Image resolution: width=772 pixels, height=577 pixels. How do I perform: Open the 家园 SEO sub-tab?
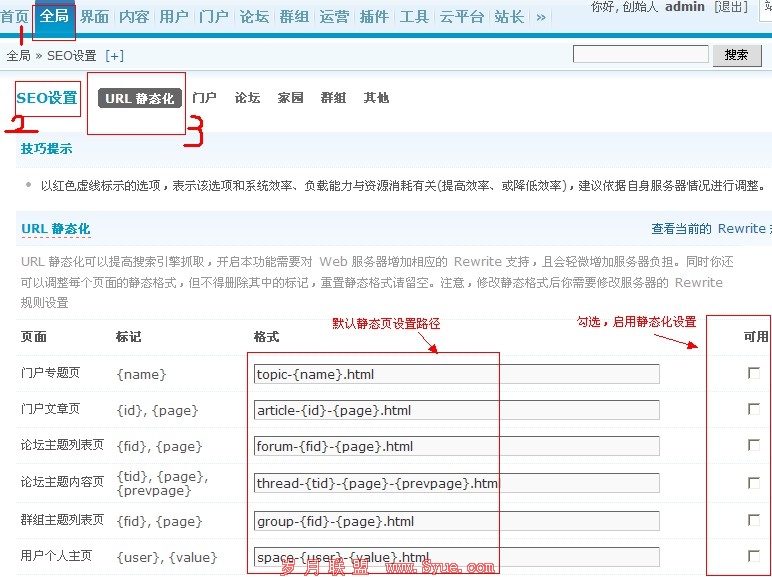point(290,98)
